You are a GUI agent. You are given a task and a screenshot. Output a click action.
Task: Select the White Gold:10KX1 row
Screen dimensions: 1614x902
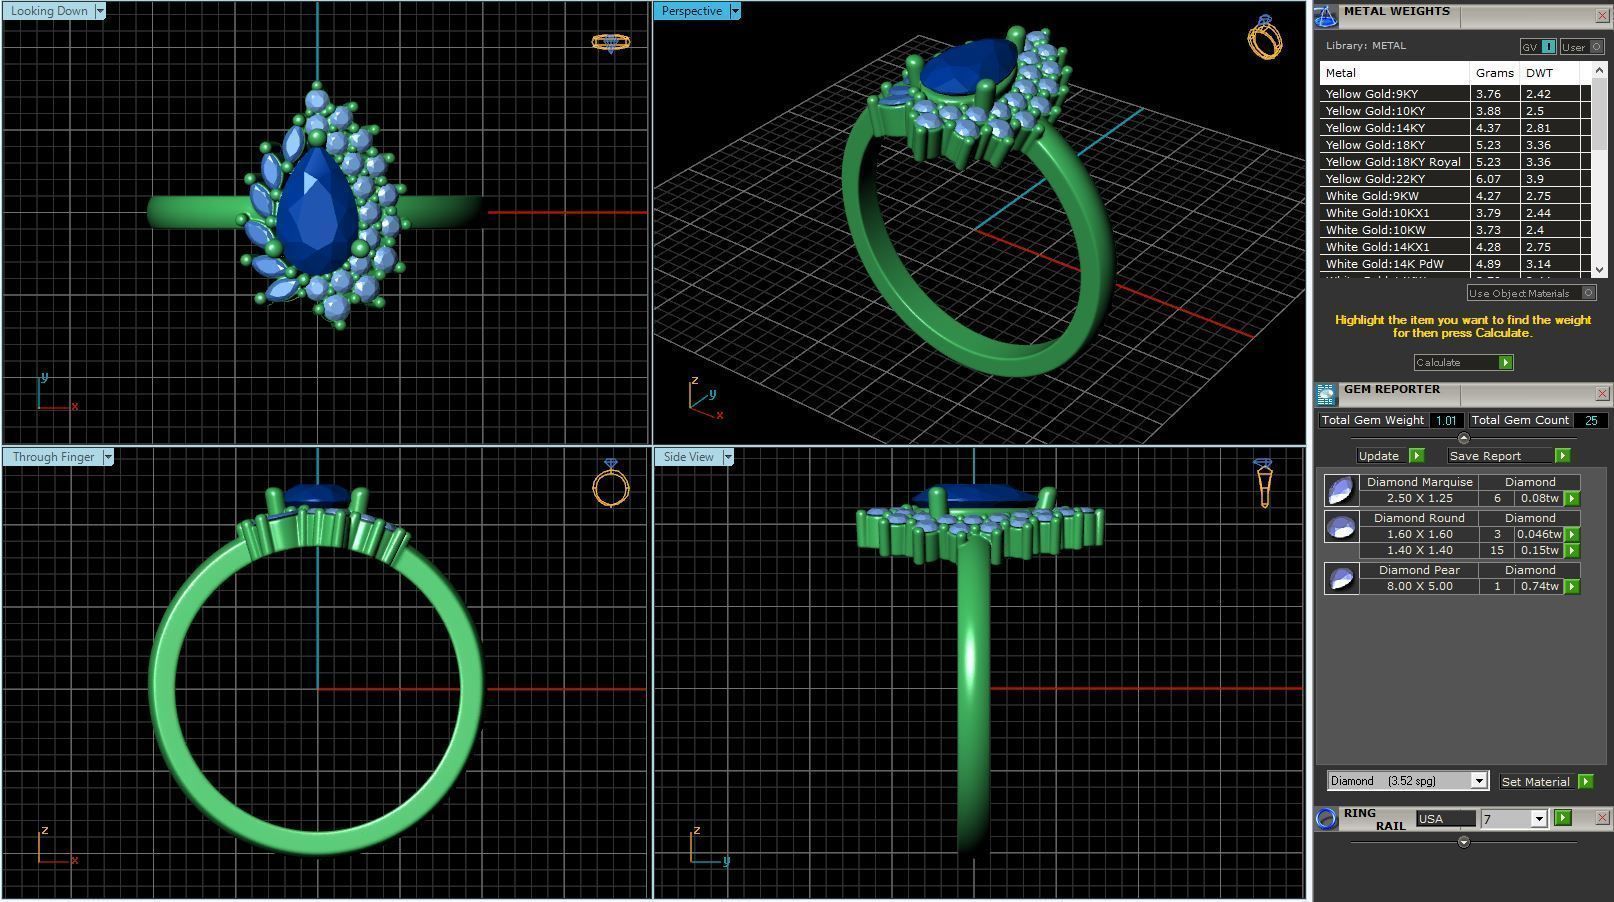(1455, 213)
